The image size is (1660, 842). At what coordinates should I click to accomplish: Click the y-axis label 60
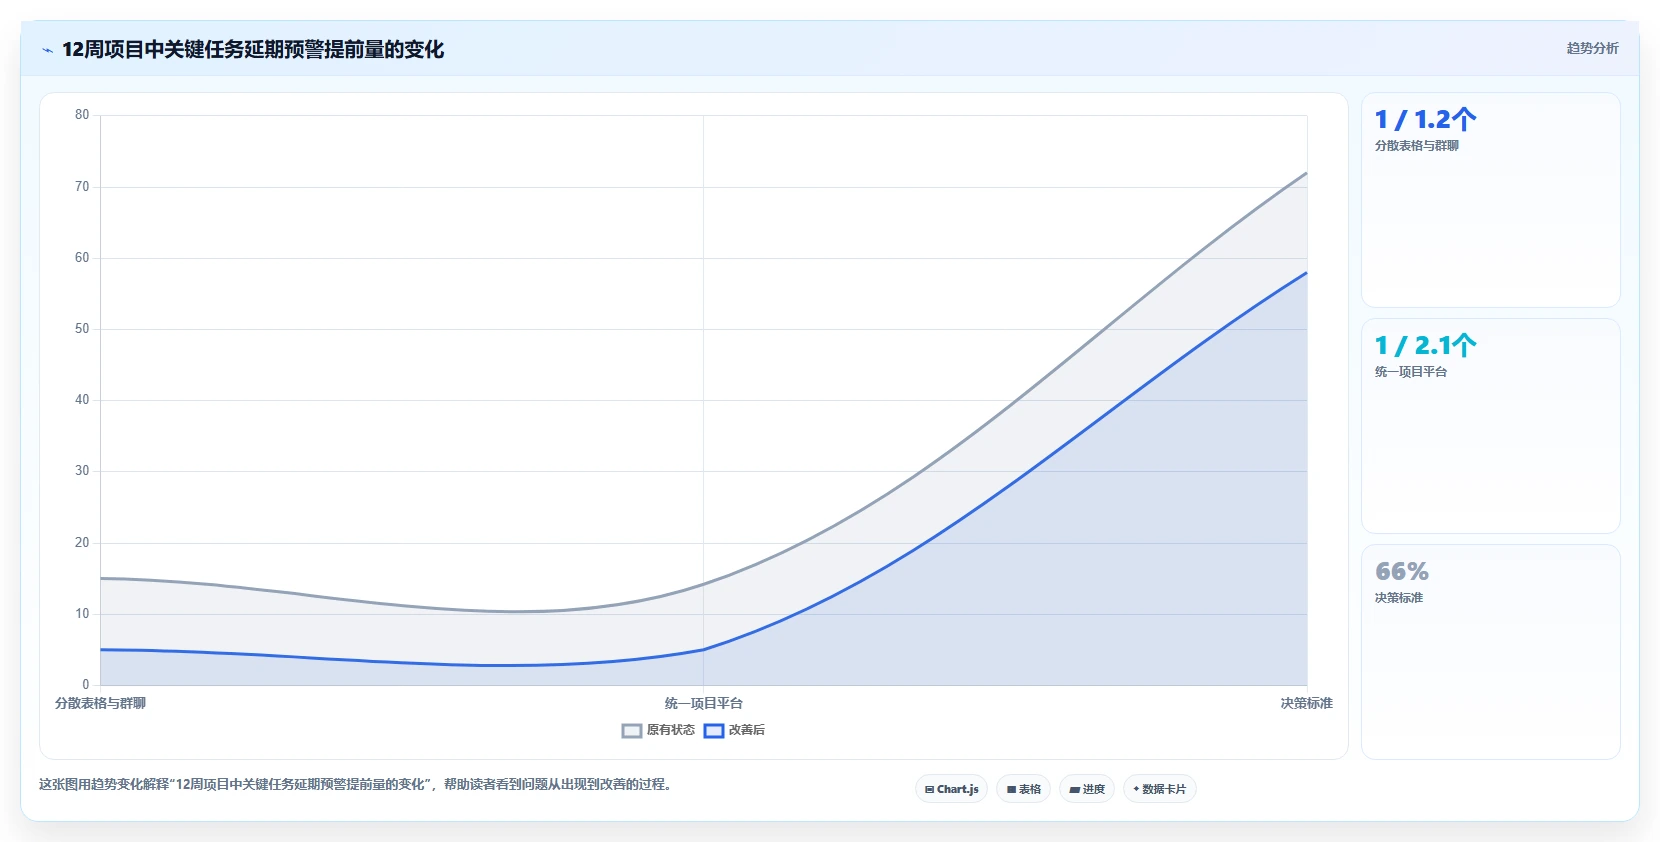[82, 258]
